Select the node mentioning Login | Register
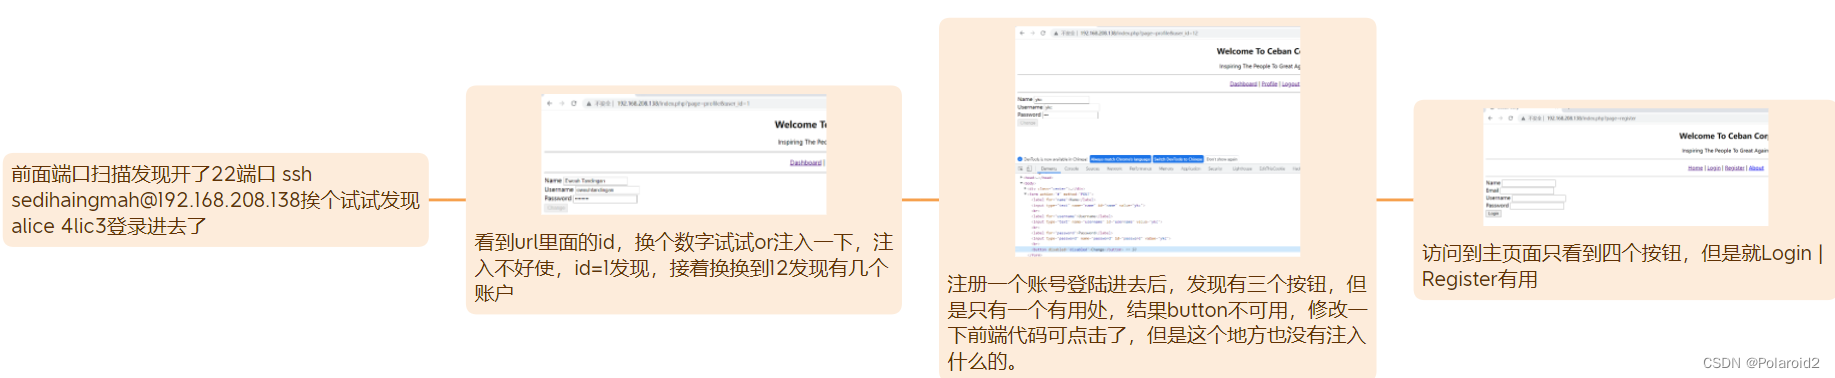Screen dimensions: 1835x378 [1624, 200]
